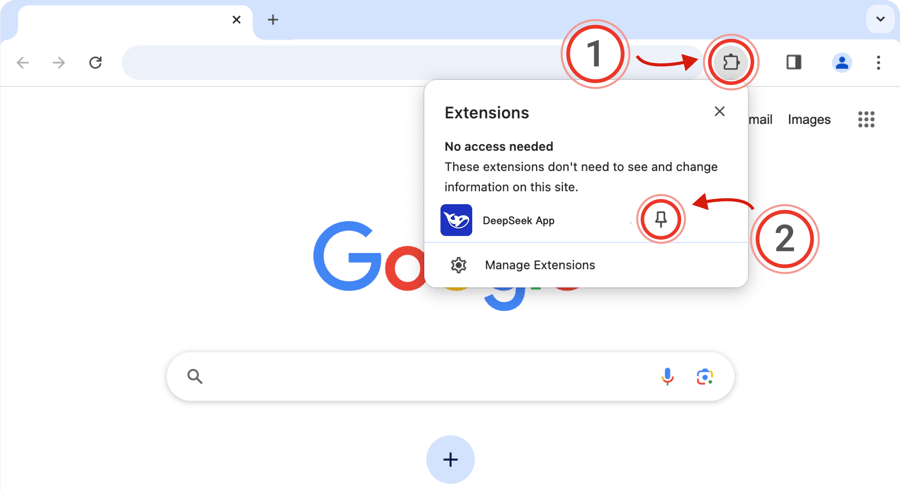
Task: Expand the tab search dropdown
Action: (880, 20)
